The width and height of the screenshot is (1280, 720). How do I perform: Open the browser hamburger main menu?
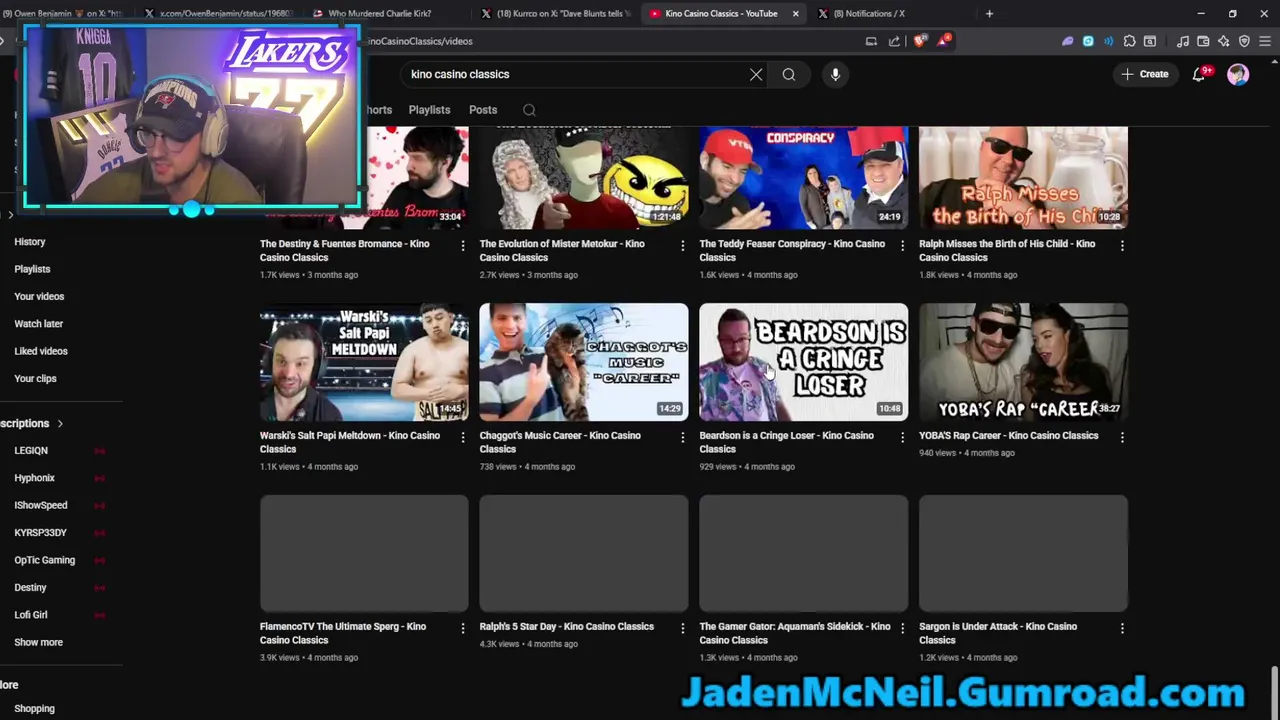pos(1265,41)
